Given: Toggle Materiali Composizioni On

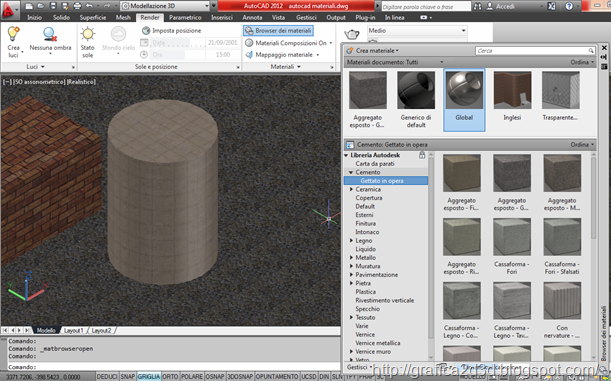Looking at the screenshot, I should (291, 43).
